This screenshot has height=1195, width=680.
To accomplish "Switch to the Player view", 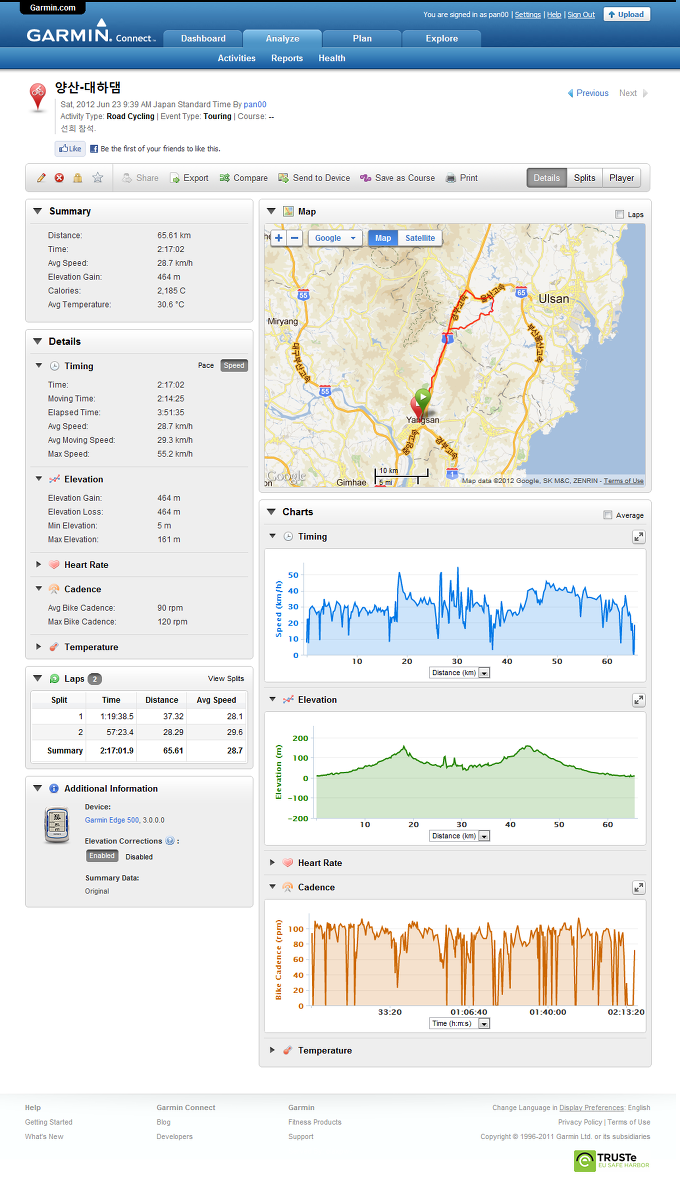I will 621,178.
